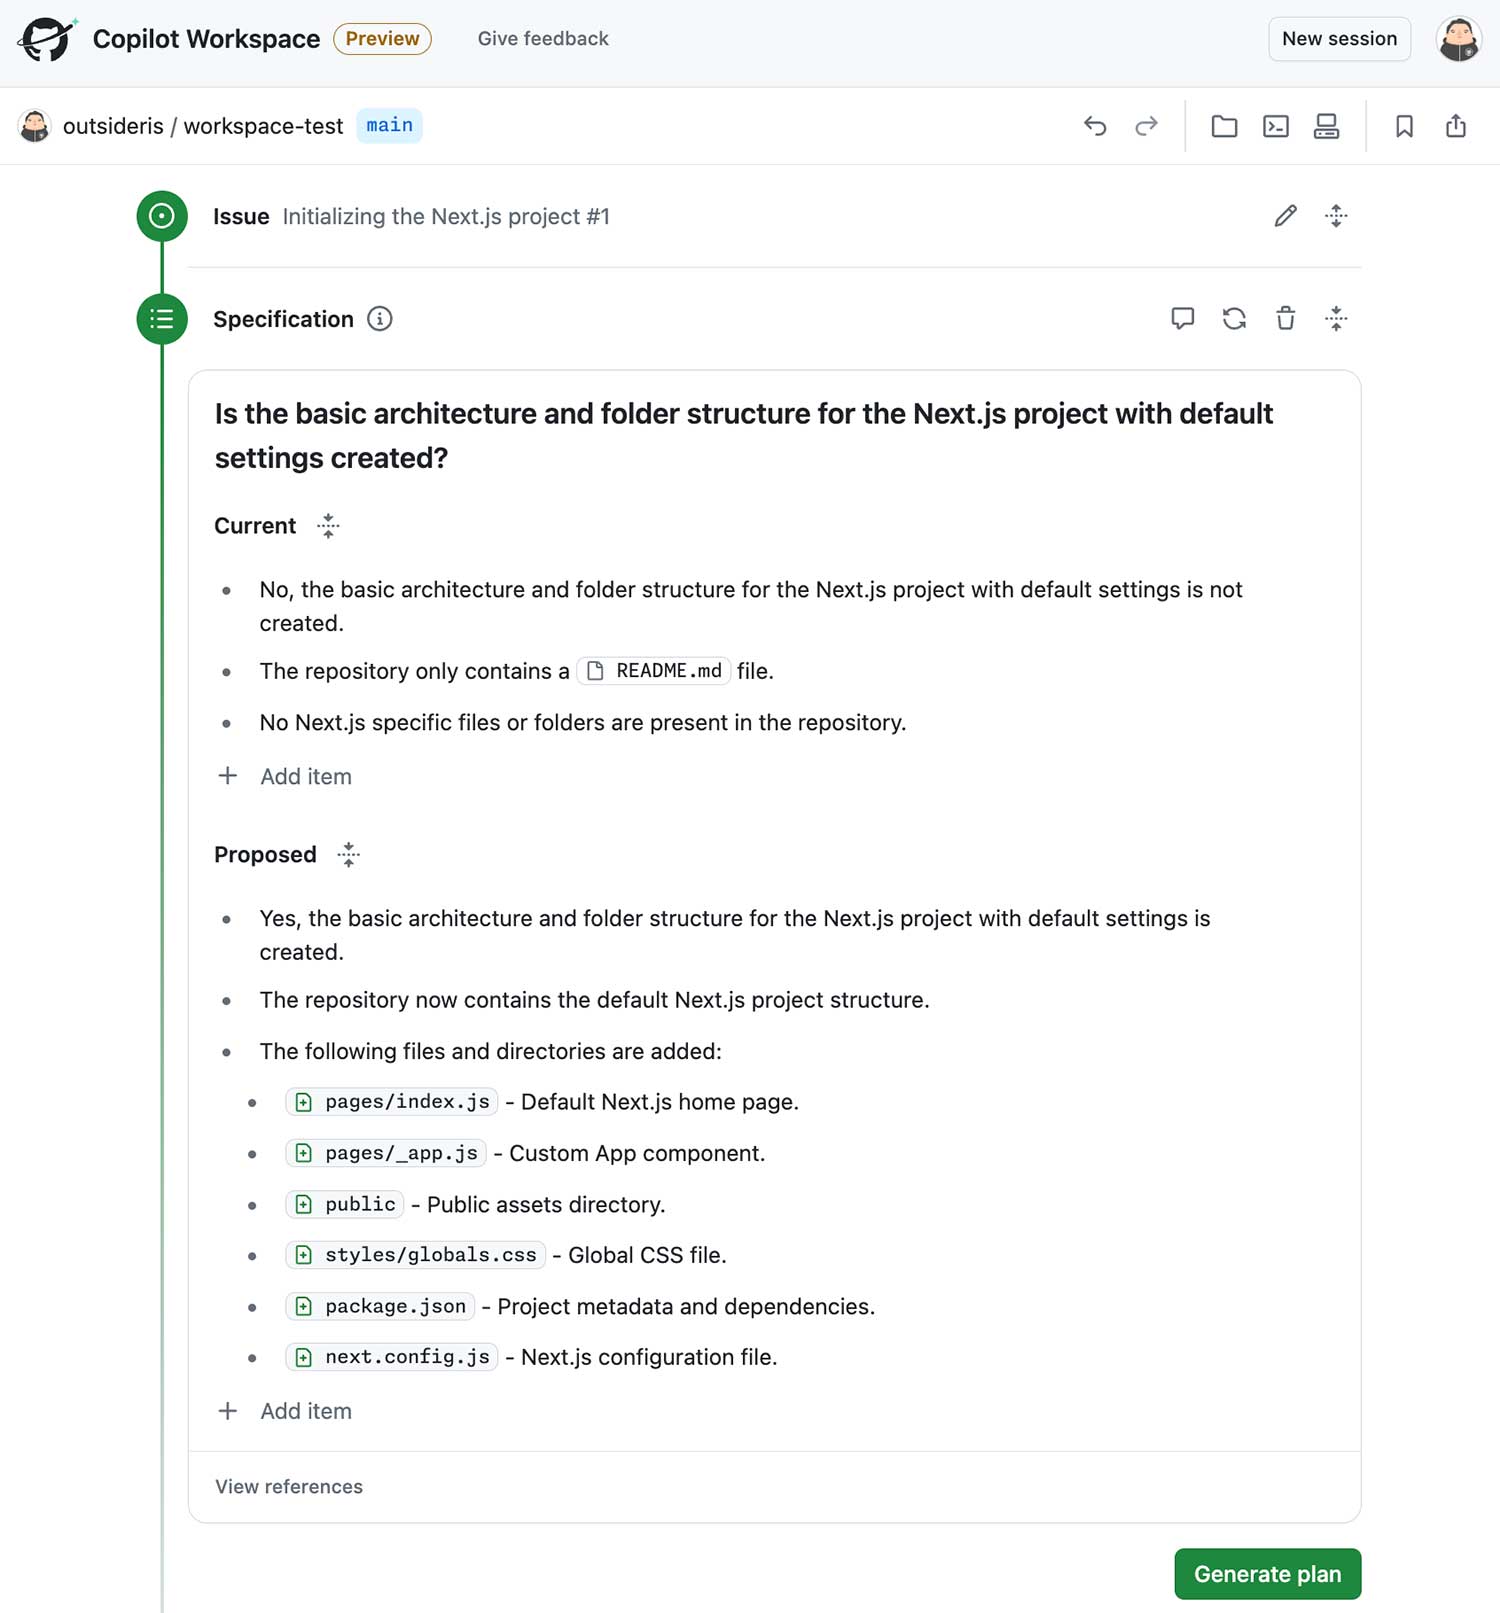Open the file browser folder icon
This screenshot has height=1613, width=1500.
(x=1224, y=126)
